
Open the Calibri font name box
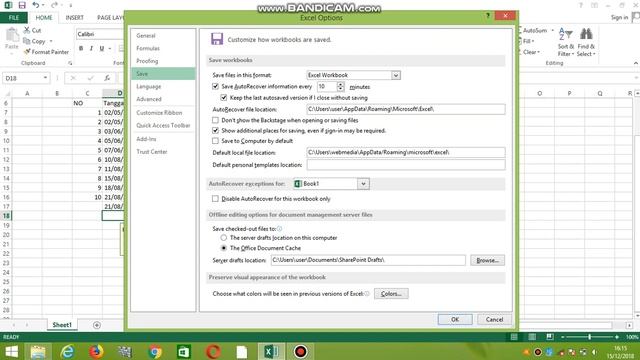(100, 34)
